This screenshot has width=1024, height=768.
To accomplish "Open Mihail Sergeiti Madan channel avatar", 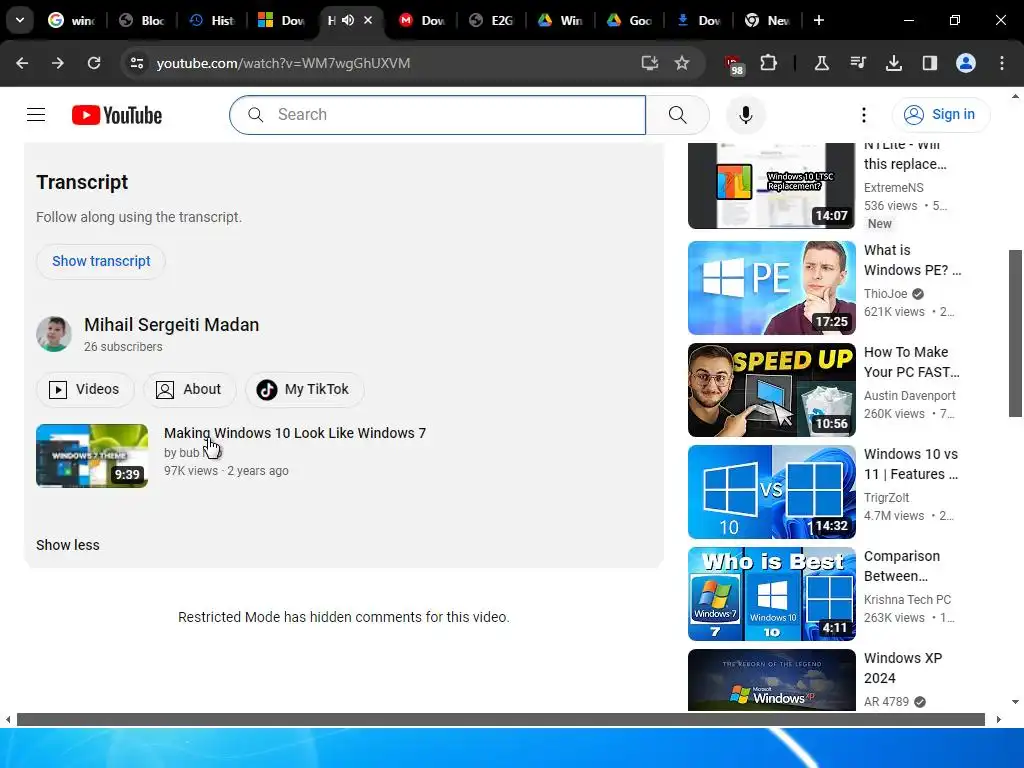I will pos(54,334).
